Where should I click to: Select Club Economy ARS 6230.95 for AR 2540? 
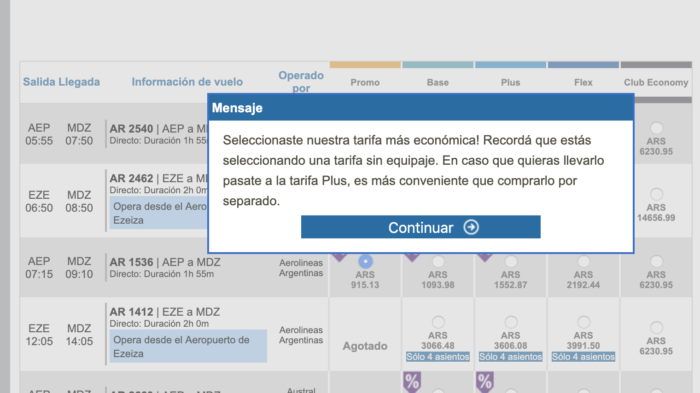pyautogui.click(x=656, y=128)
